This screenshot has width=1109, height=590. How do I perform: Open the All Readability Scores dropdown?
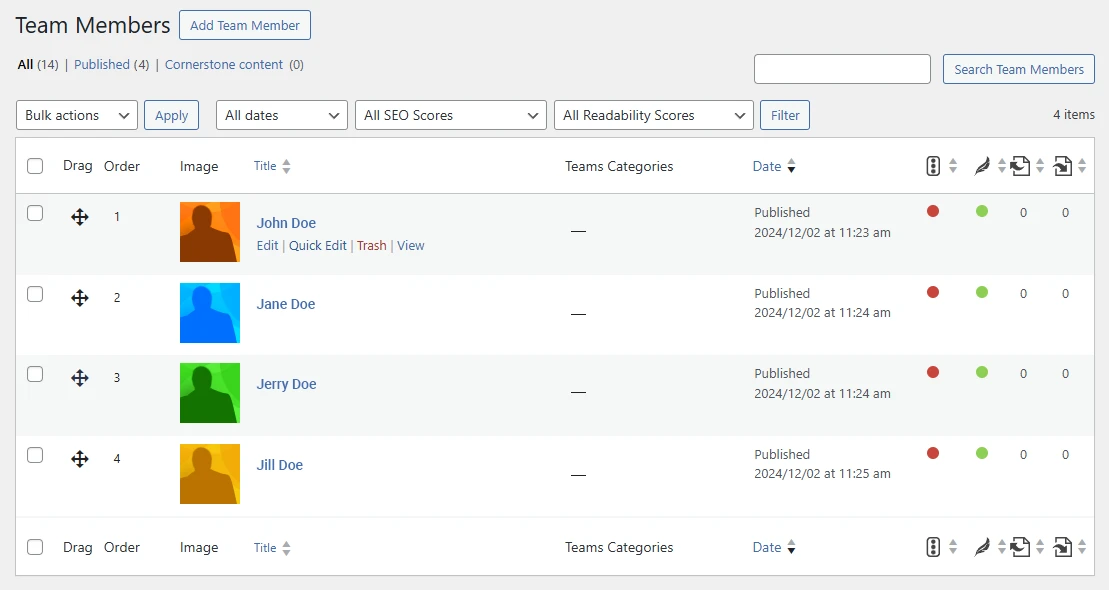point(653,115)
